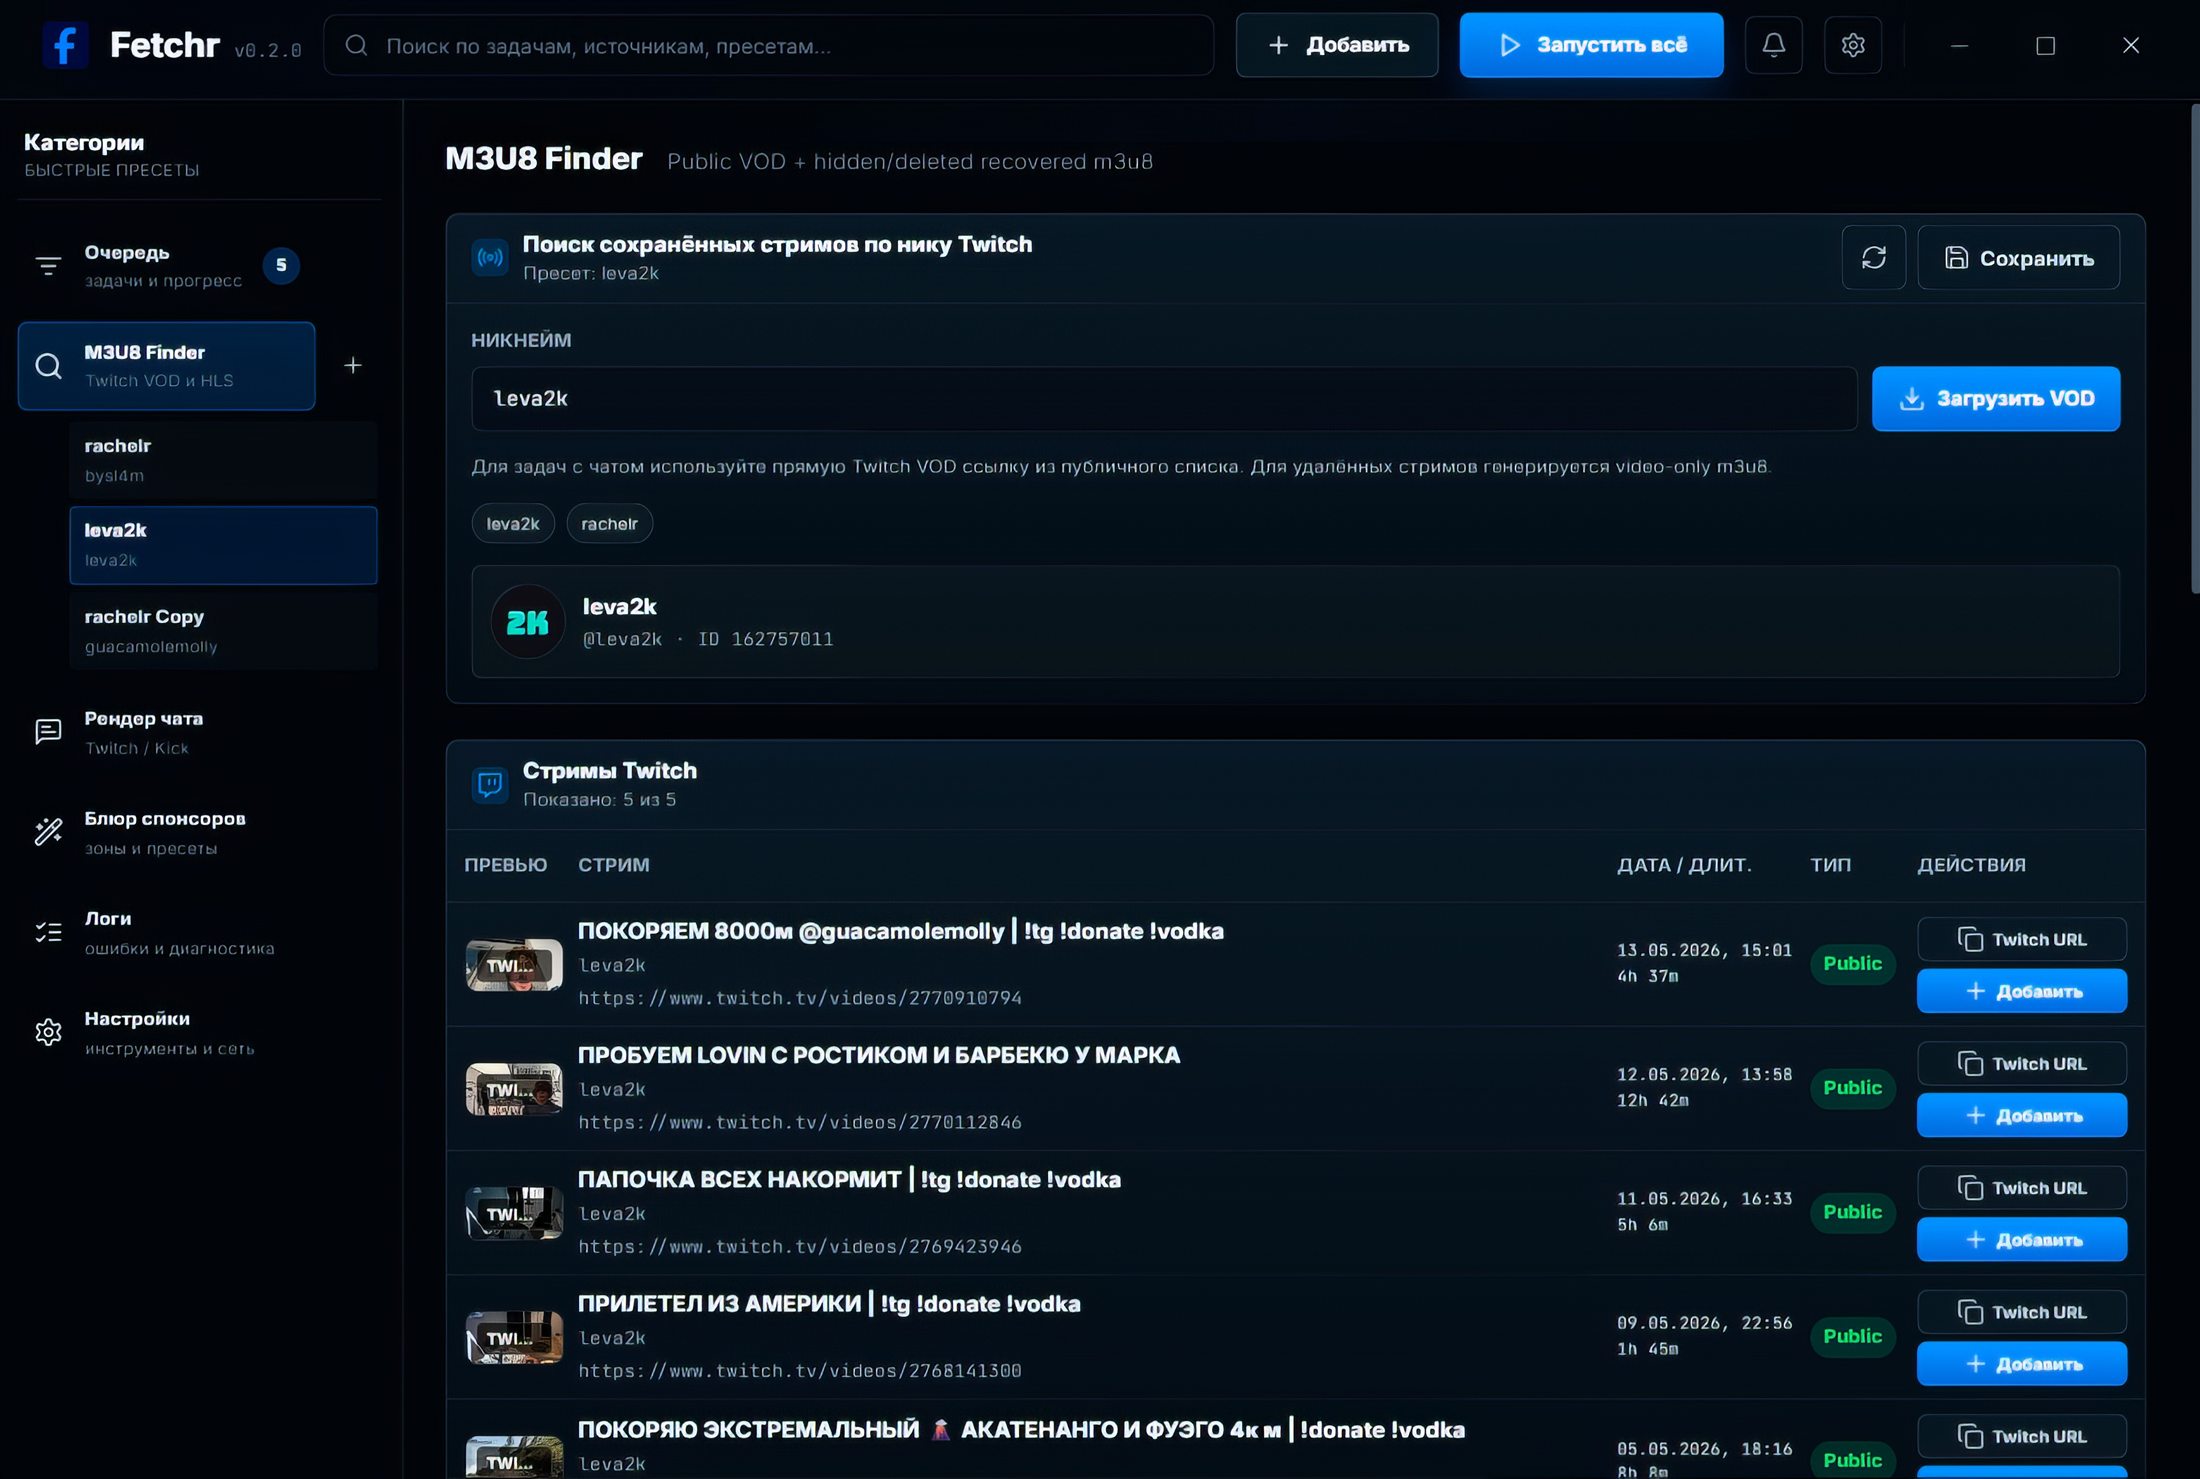Image resolution: width=2200 pixels, height=1479 pixels.
Task: Open thumbnail of ПОКОРЯЕМ 8000м stream
Action: [514, 965]
